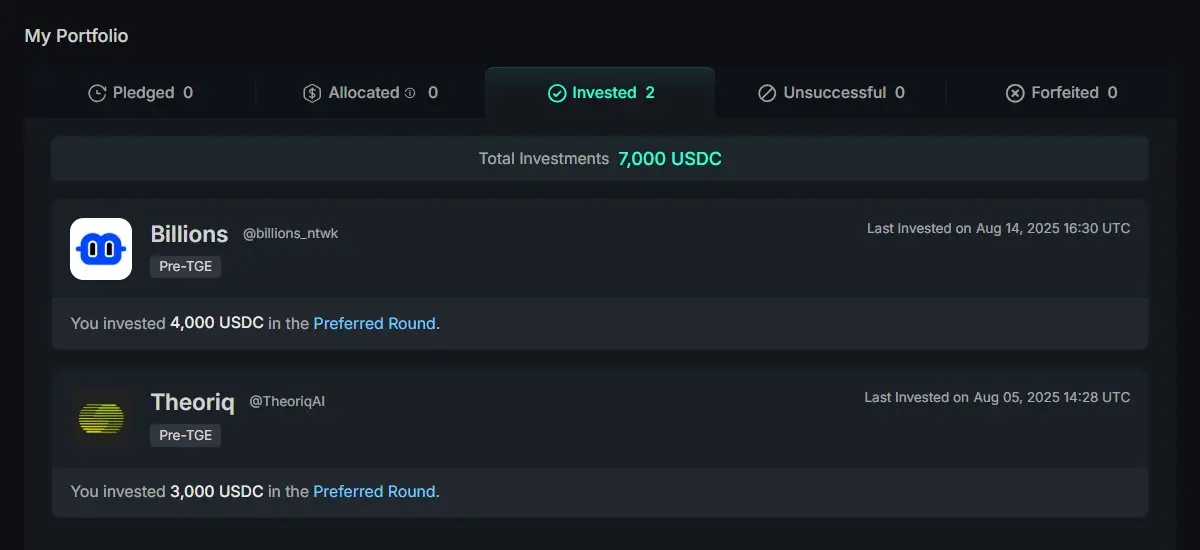
Task: Open the Allocated tab
Action: [370, 93]
